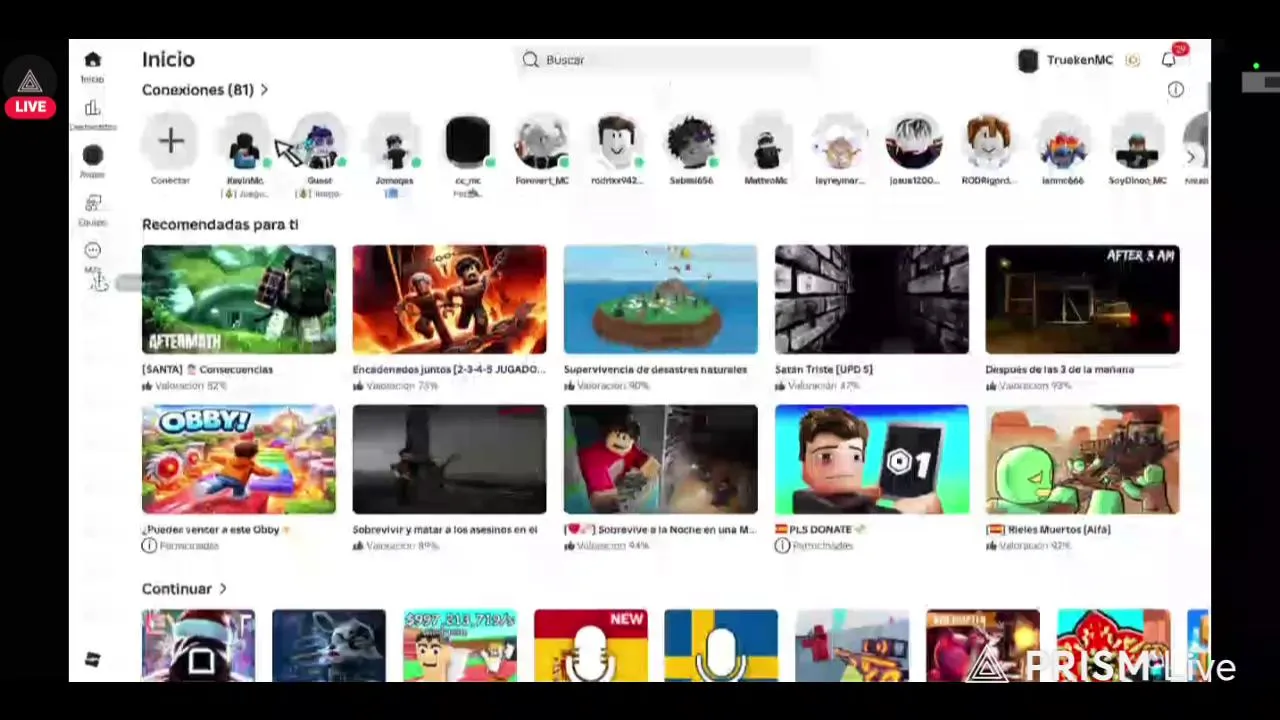Click the Recomendadas para ti heading

coord(220,224)
